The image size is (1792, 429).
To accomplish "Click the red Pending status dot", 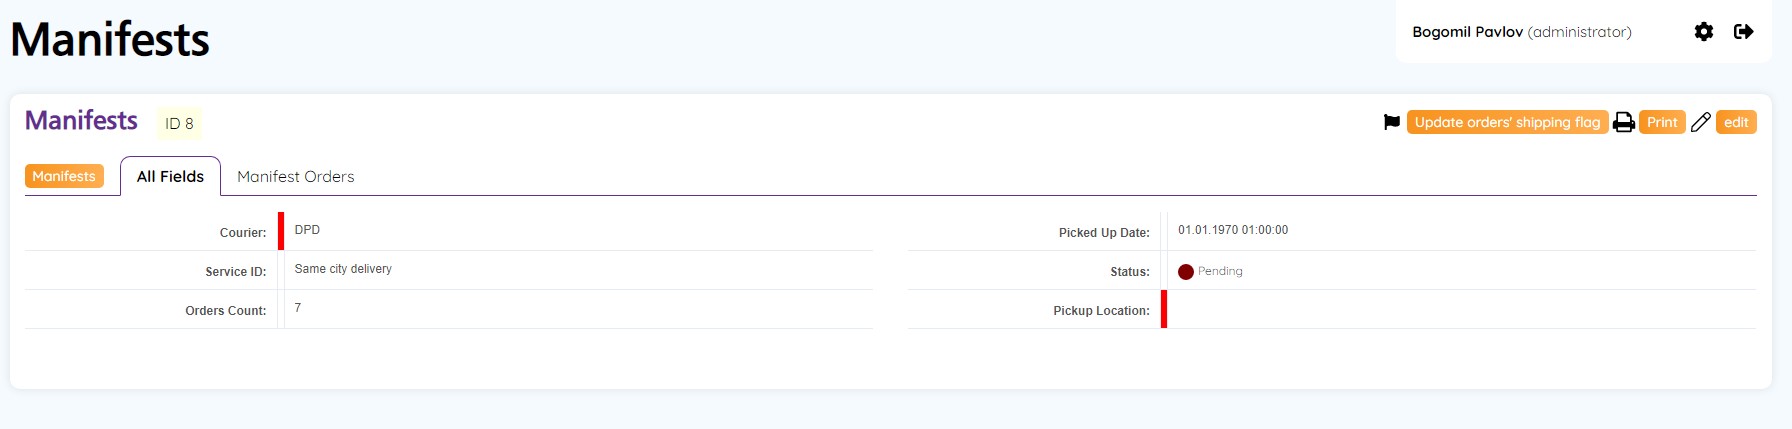I will coord(1186,272).
